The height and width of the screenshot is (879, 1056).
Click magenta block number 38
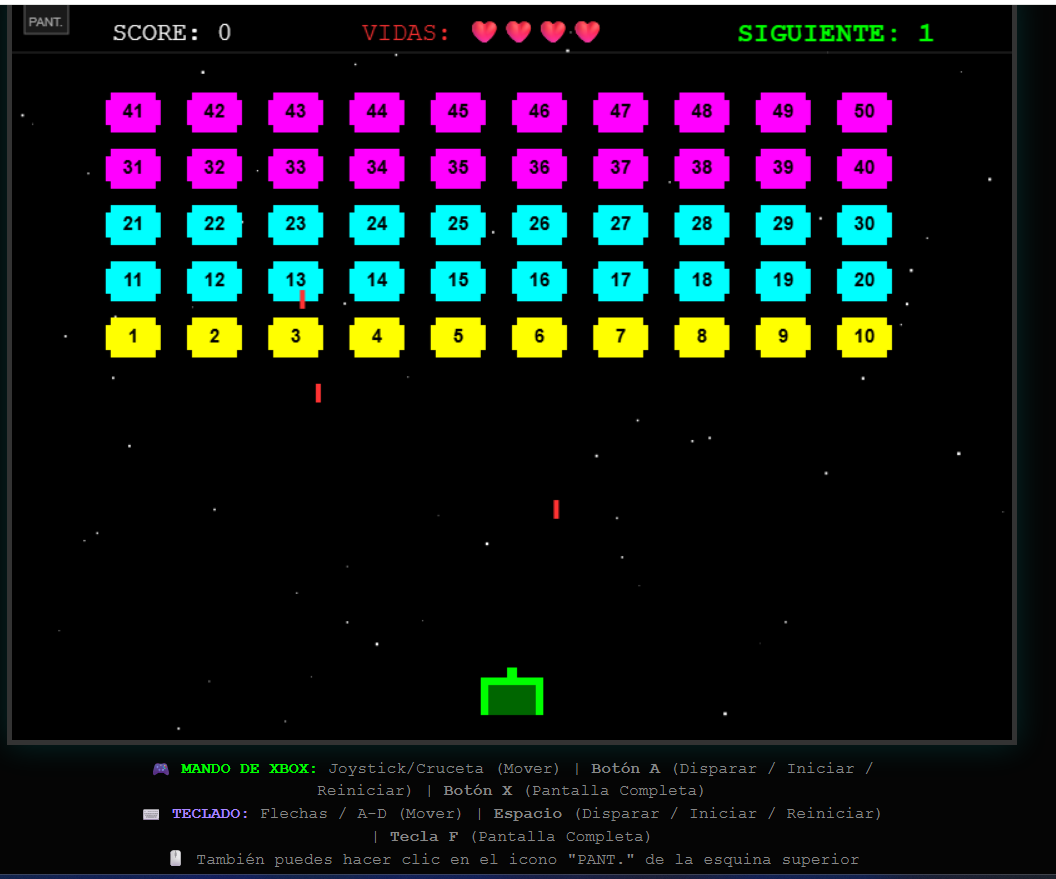[x=702, y=168]
